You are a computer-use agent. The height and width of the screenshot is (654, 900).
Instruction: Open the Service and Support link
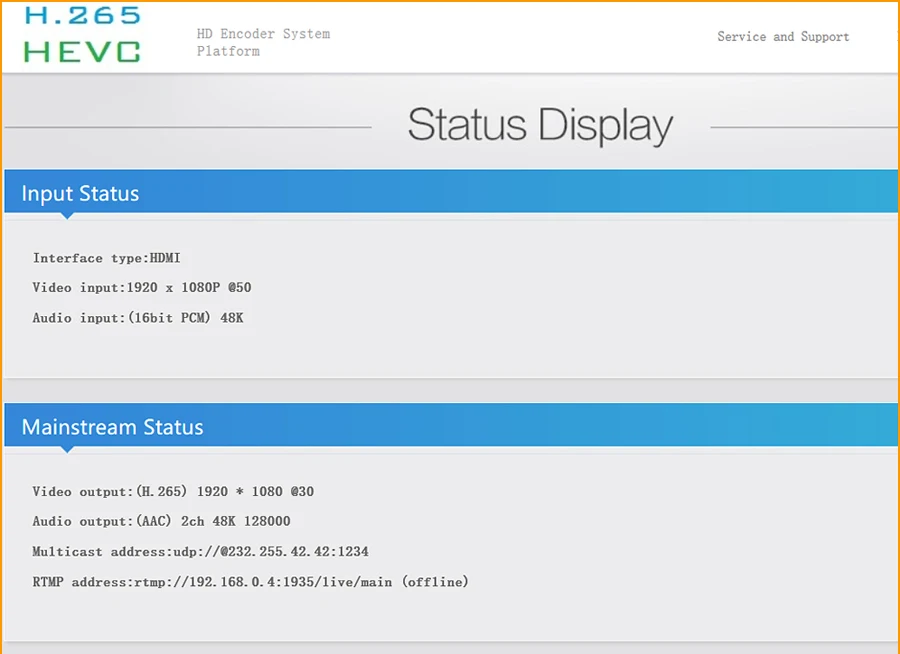pos(783,37)
